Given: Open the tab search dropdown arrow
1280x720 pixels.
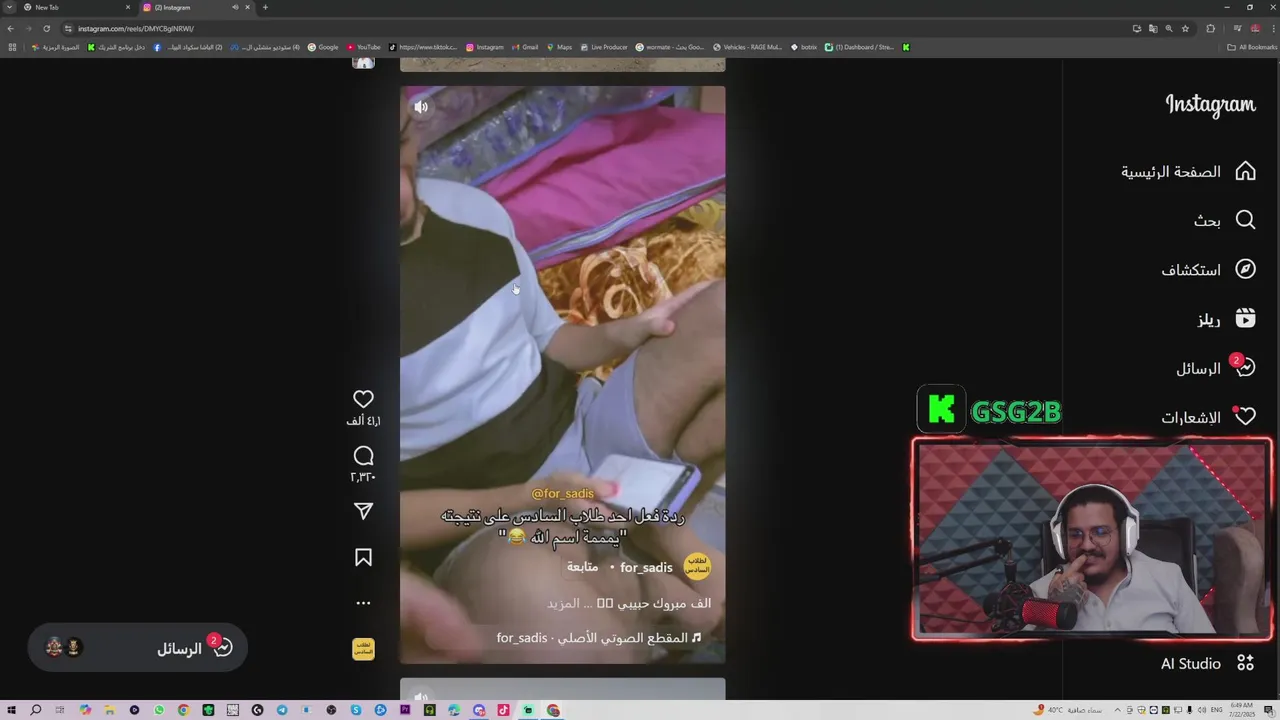Looking at the screenshot, I should click(x=9, y=7).
